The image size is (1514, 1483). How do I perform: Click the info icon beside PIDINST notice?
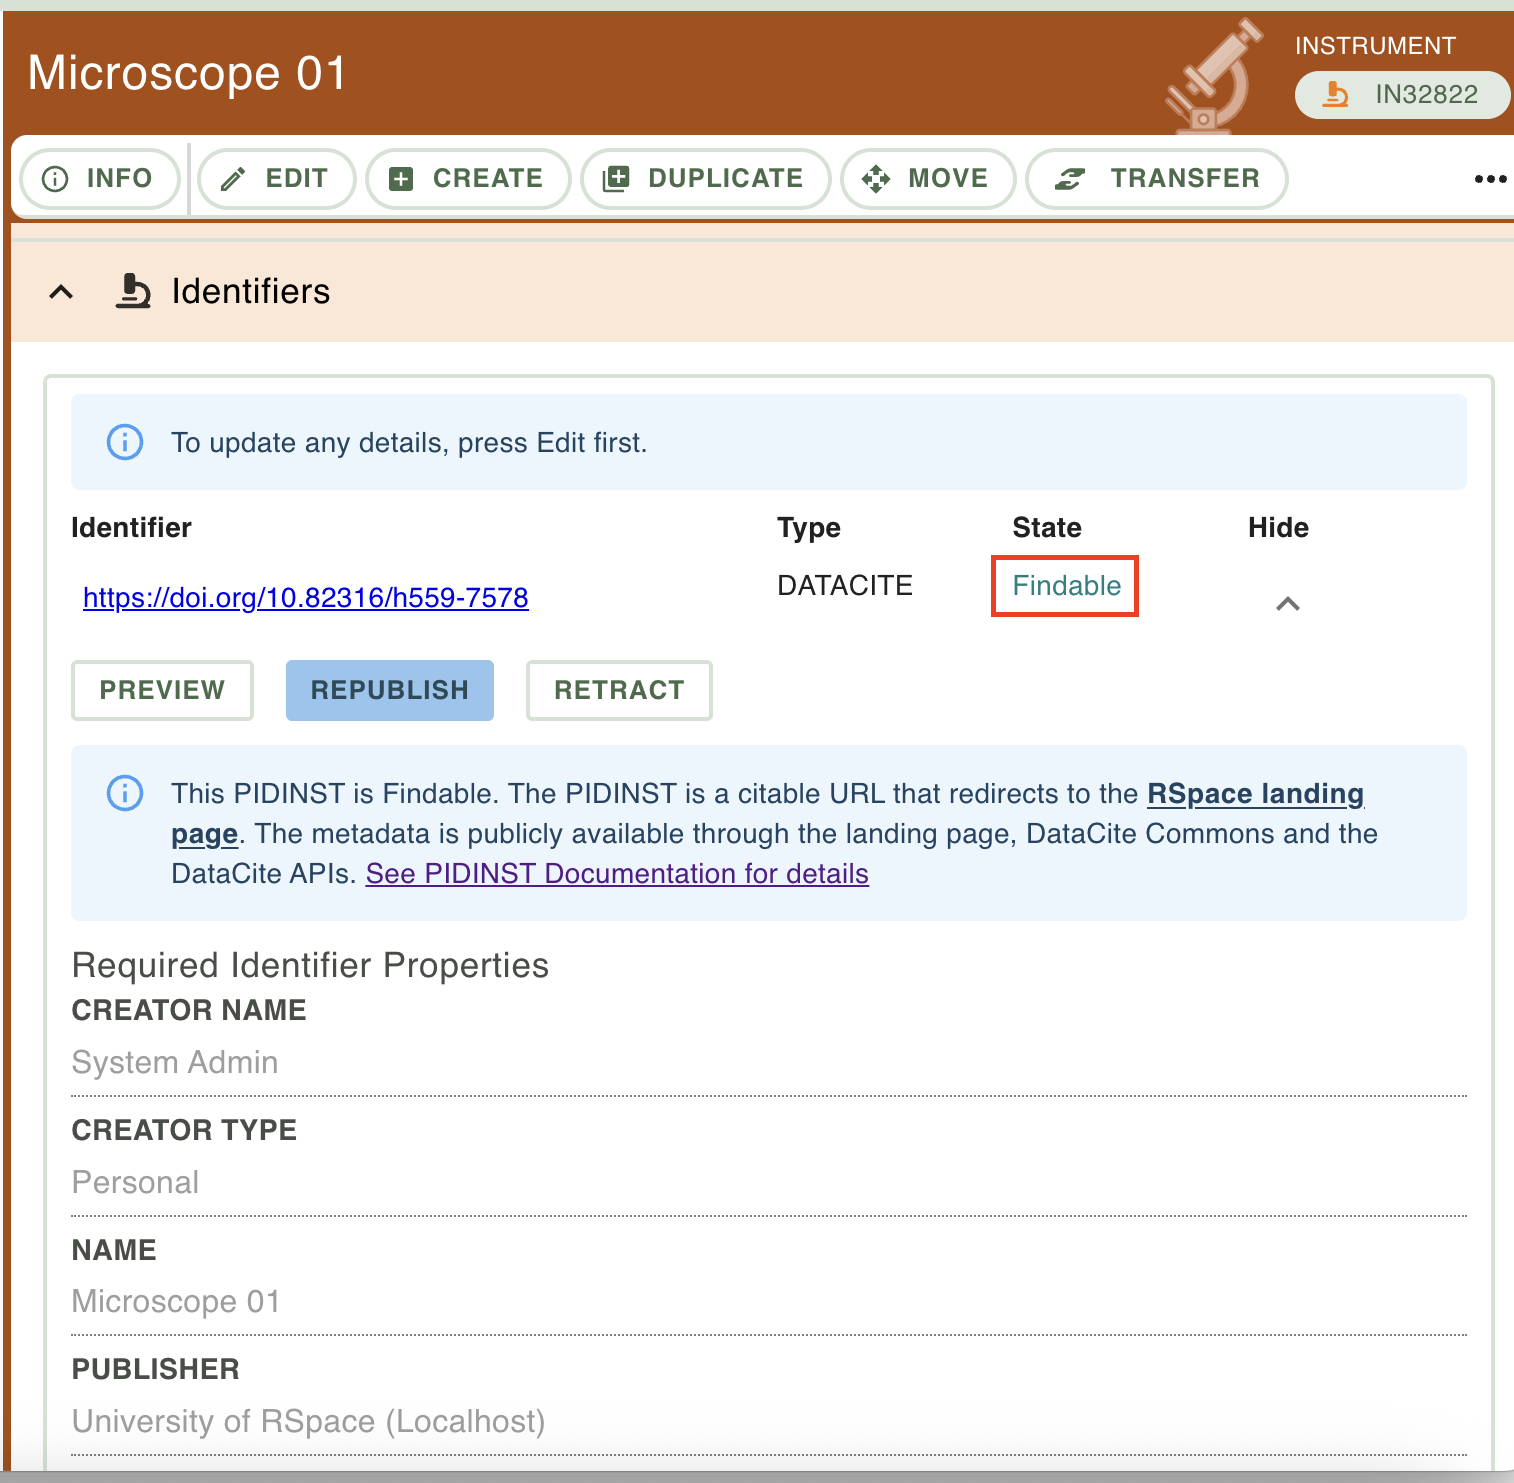(125, 793)
